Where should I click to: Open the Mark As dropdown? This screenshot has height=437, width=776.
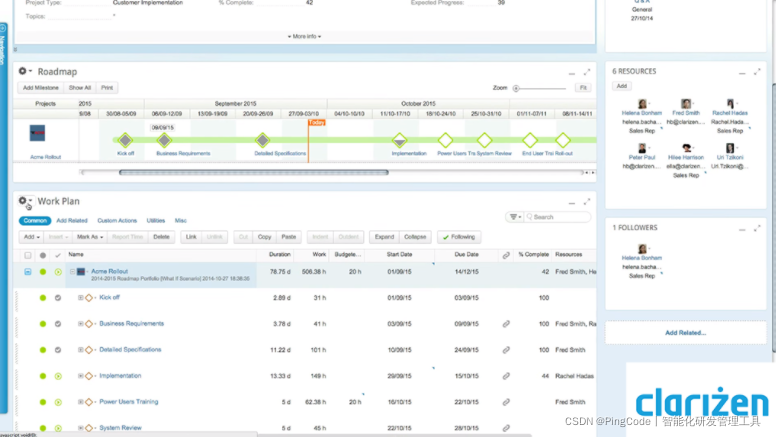[x=90, y=237]
